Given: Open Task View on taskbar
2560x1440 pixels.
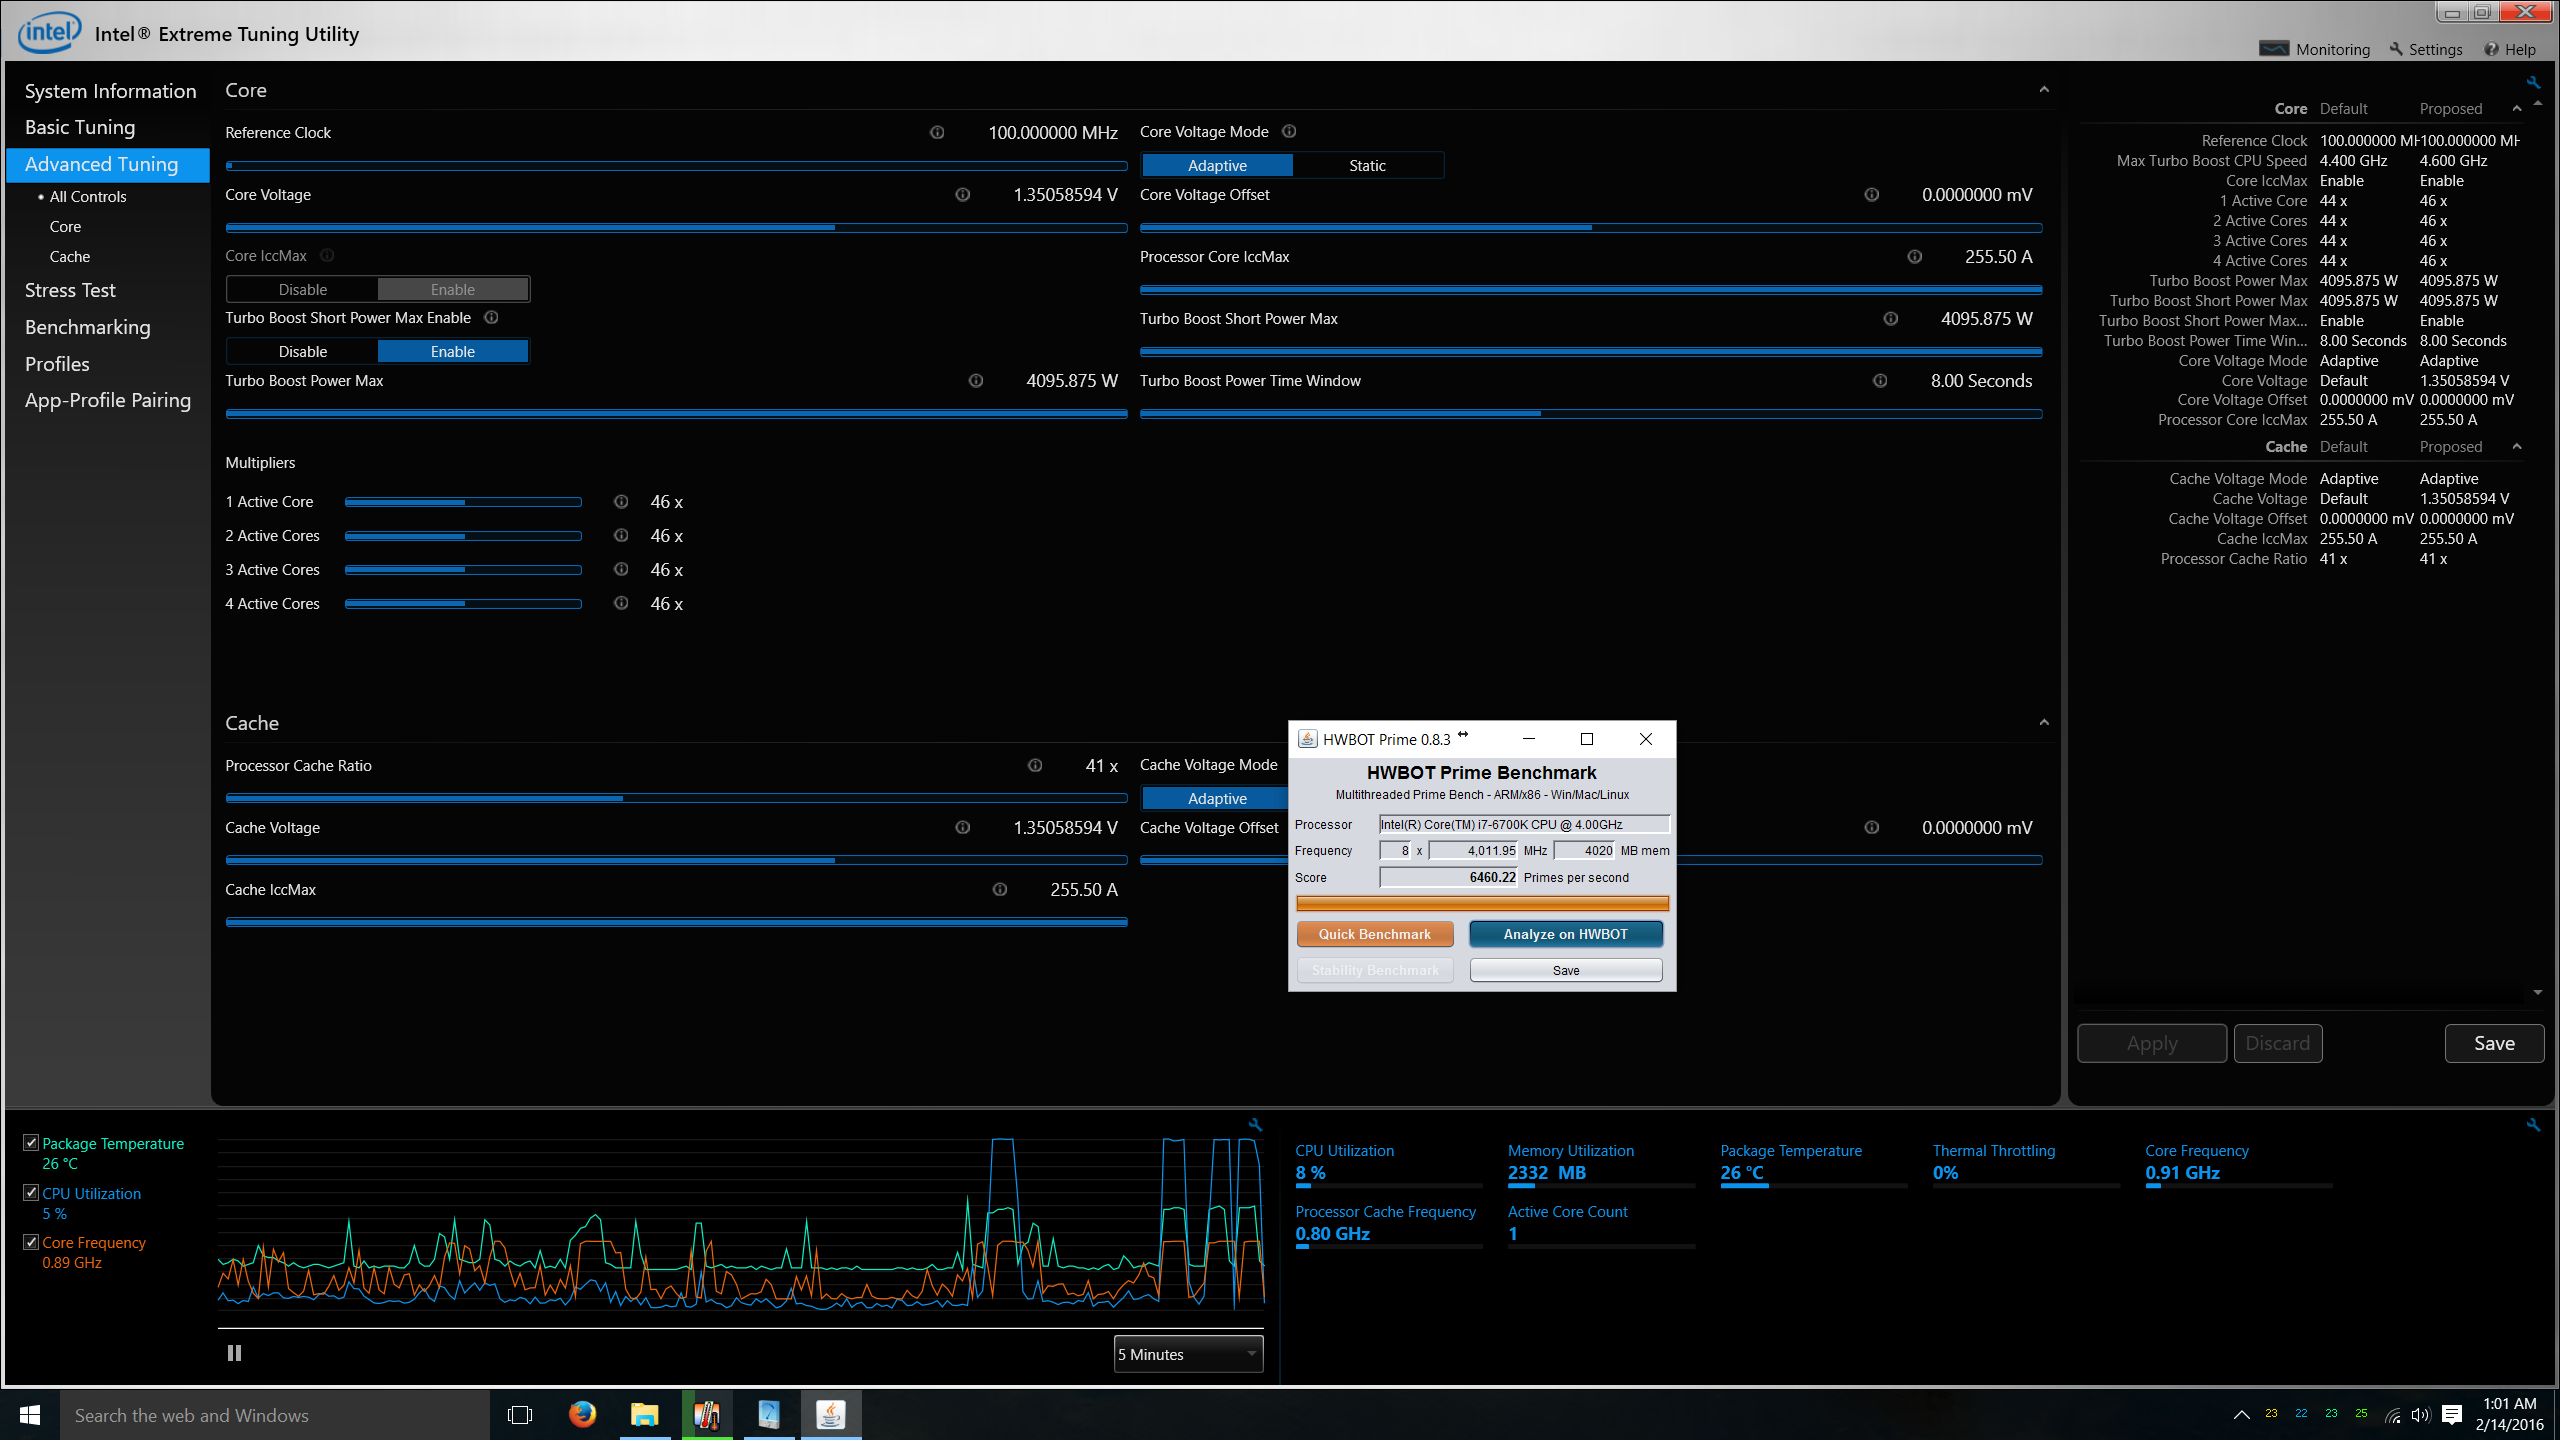Looking at the screenshot, I should tap(520, 1414).
